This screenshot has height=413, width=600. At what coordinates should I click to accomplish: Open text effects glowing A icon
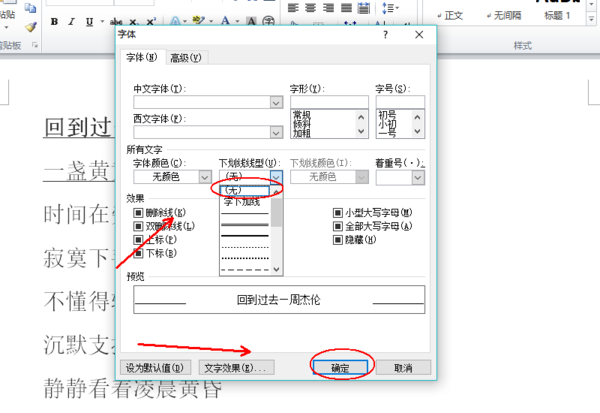pyautogui.click(x=175, y=21)
